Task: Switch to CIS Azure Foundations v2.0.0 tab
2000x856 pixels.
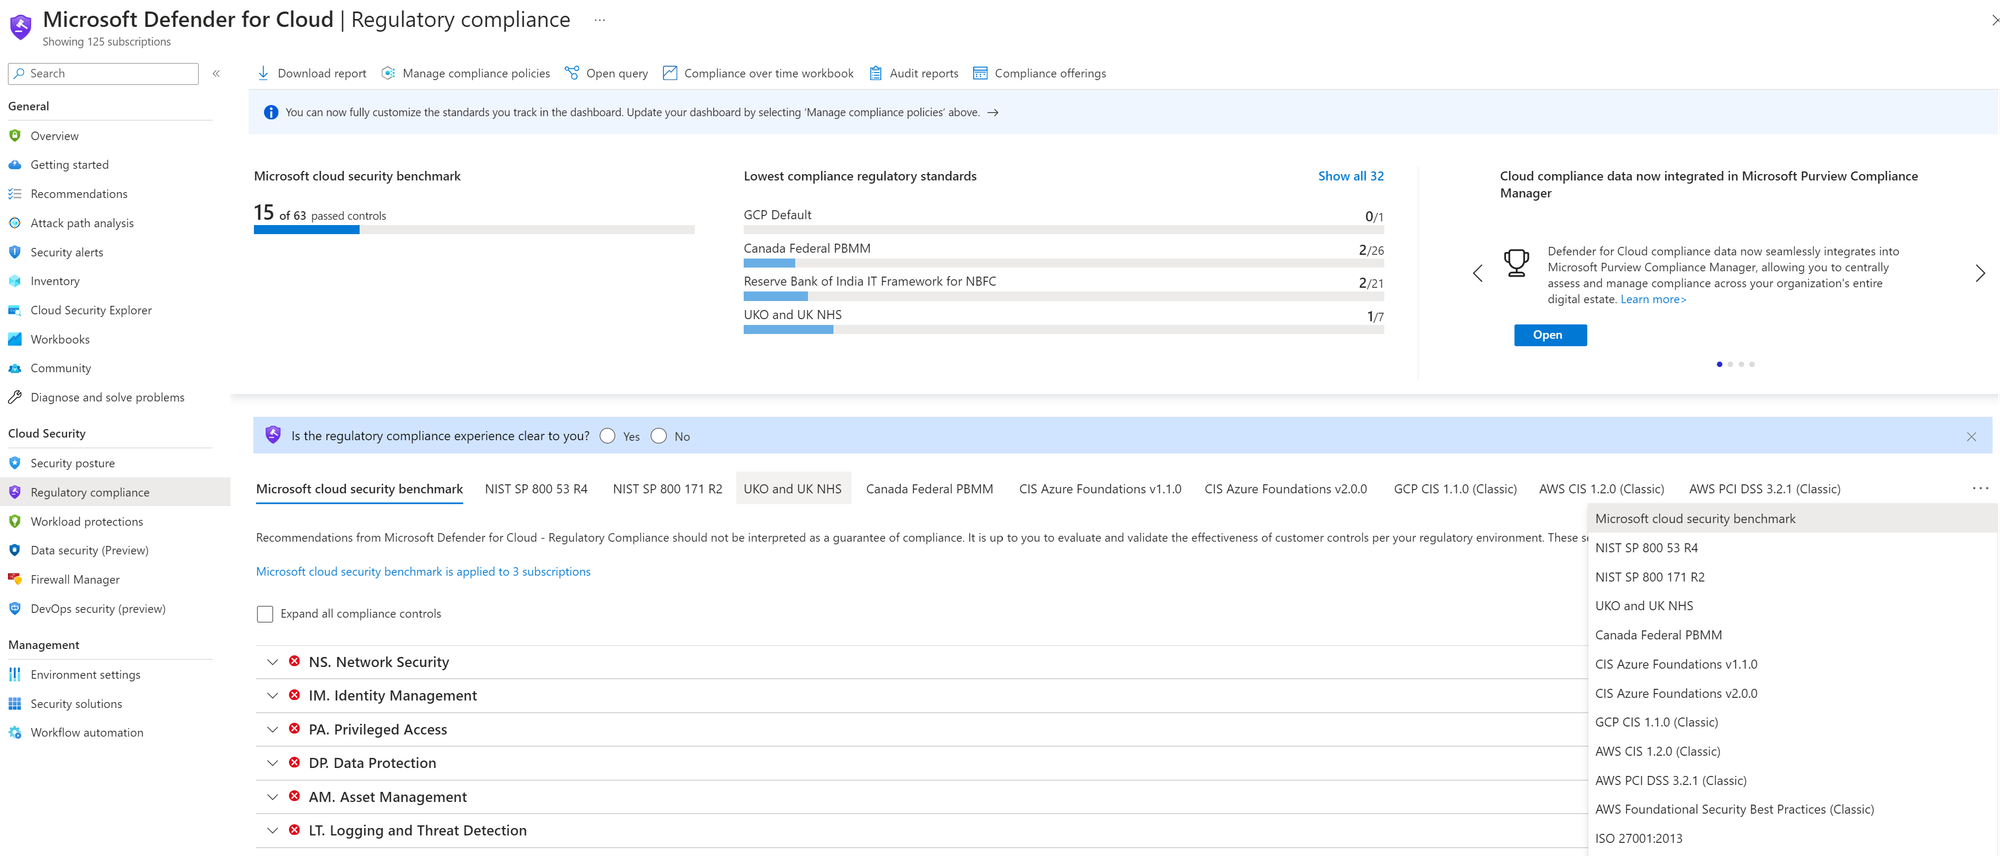Action: (1285, 489)
